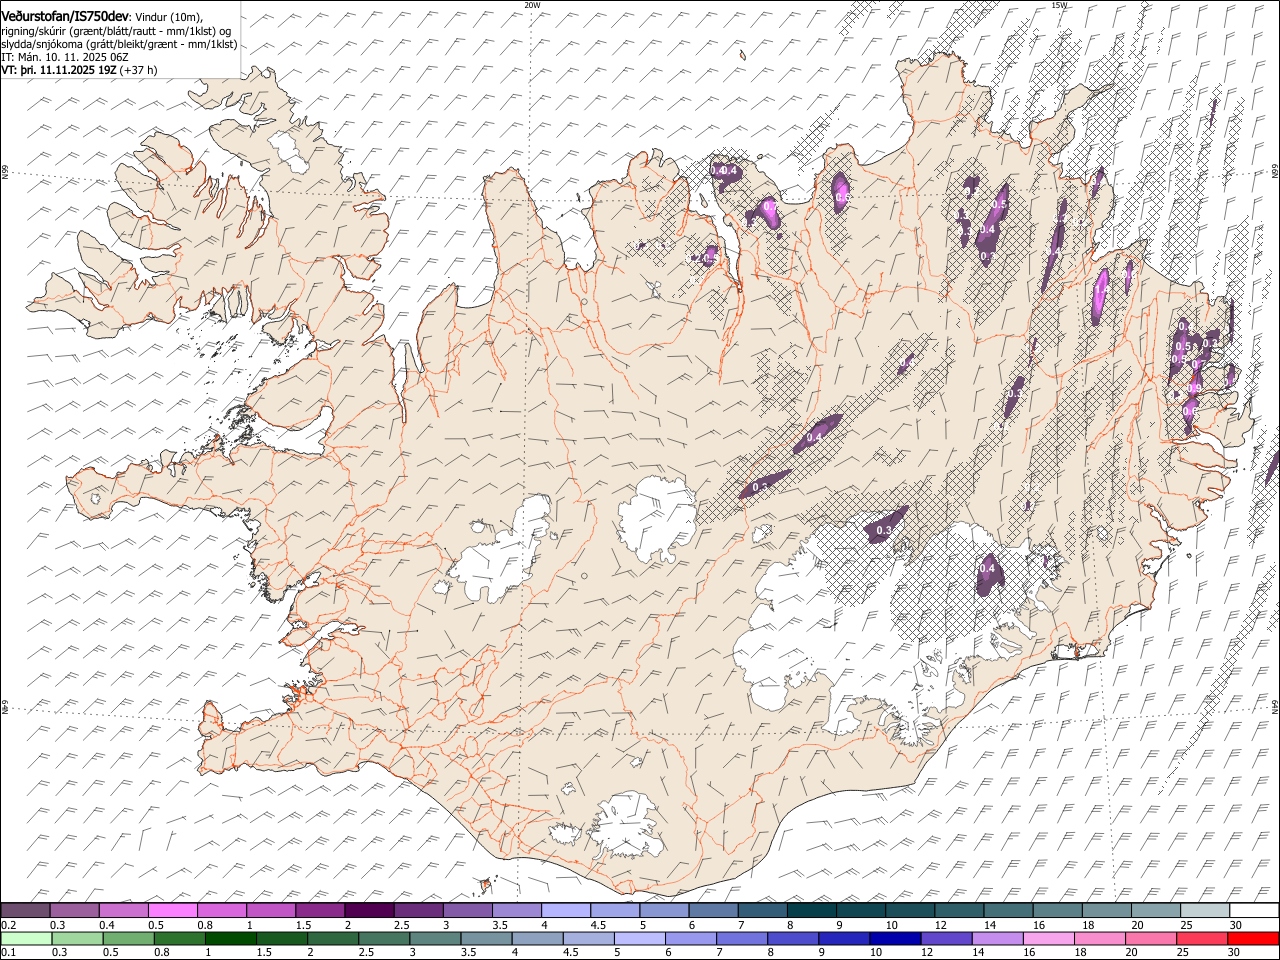Viewport: 1280px width, 960px height.
Task: Click the 'IT: Mán. 10. 11. 2025 06Z' line
Action: click(x=65, y=57)
